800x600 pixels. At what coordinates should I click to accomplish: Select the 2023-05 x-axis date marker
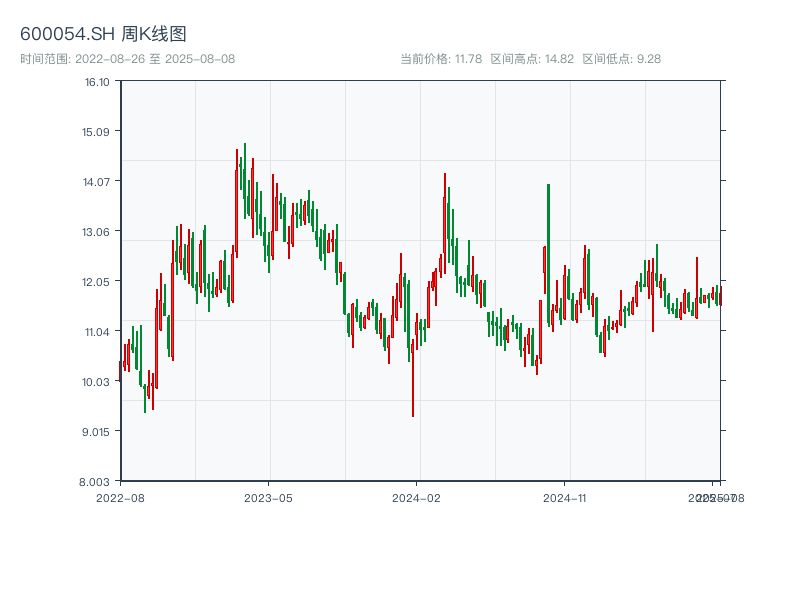click(268, 497)
